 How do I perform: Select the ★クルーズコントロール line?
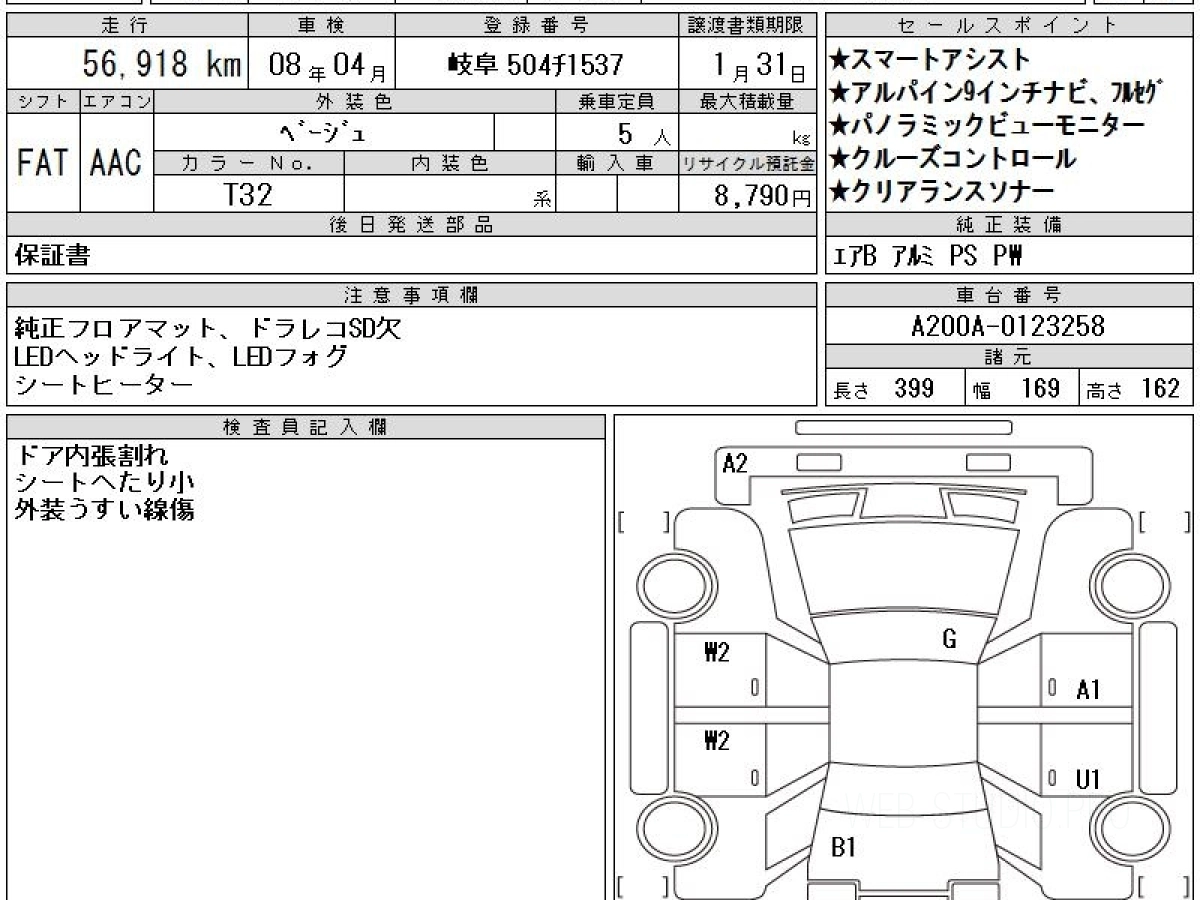click(953, 158)
